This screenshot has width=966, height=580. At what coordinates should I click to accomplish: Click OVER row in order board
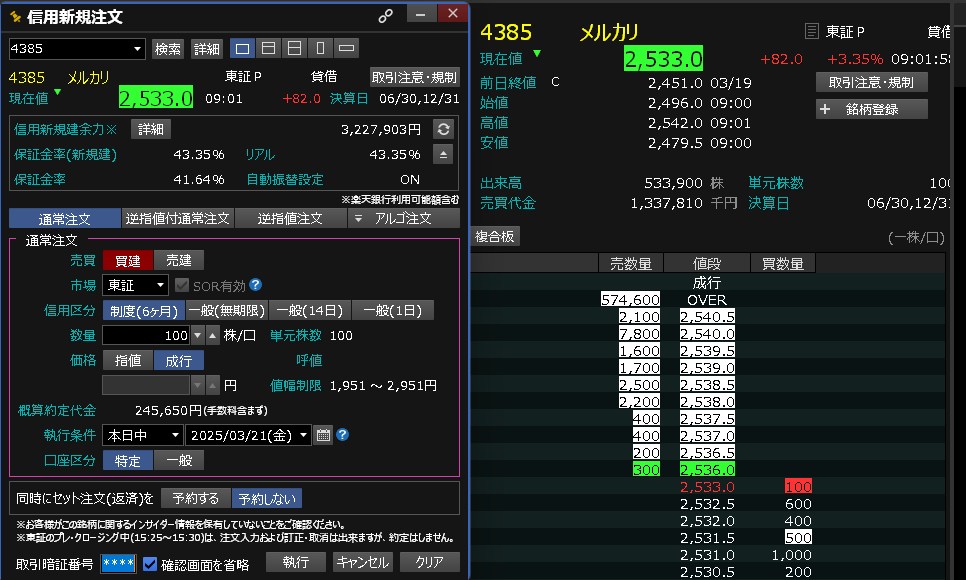click(x=707, y=300)
